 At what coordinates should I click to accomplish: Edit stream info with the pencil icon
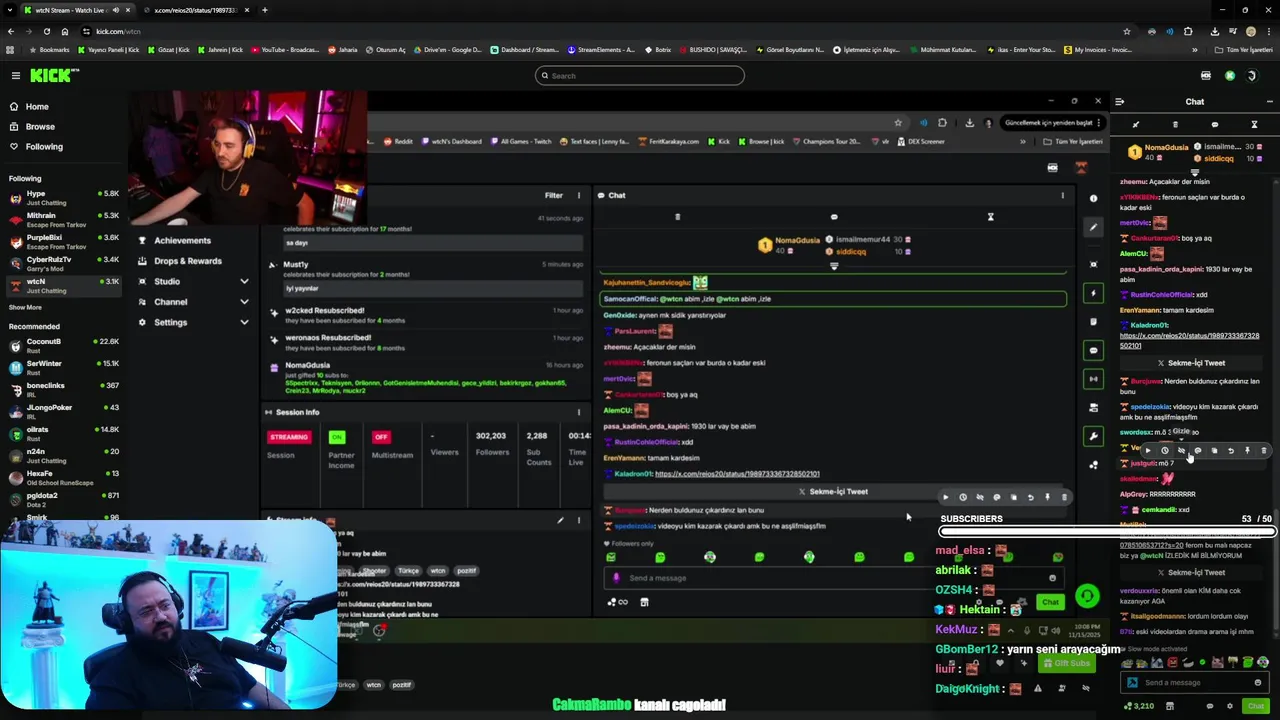tap(560, 520)
